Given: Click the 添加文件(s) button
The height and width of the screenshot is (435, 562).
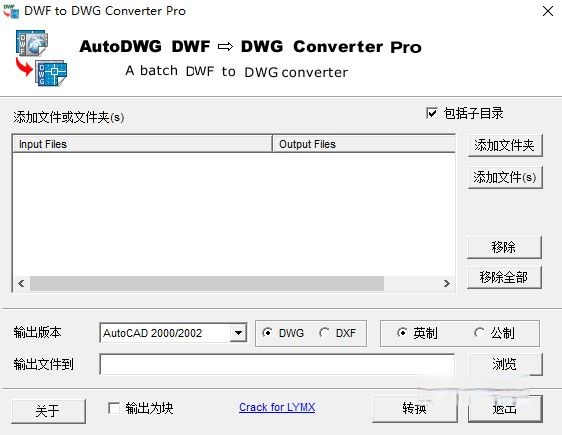Looking at the screenshot, I should (505, 177).
